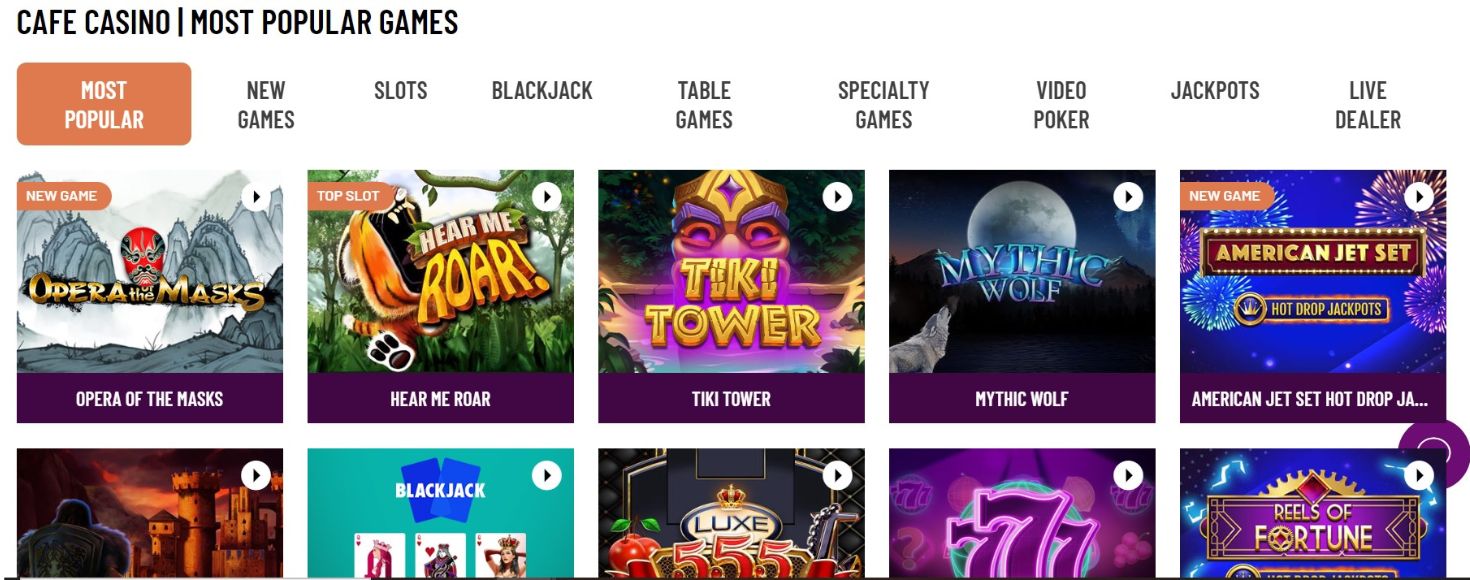This screenshot has width=1470, height=580.
Task: Click the Tiki Tower title bar
Action: pos(729,397)
